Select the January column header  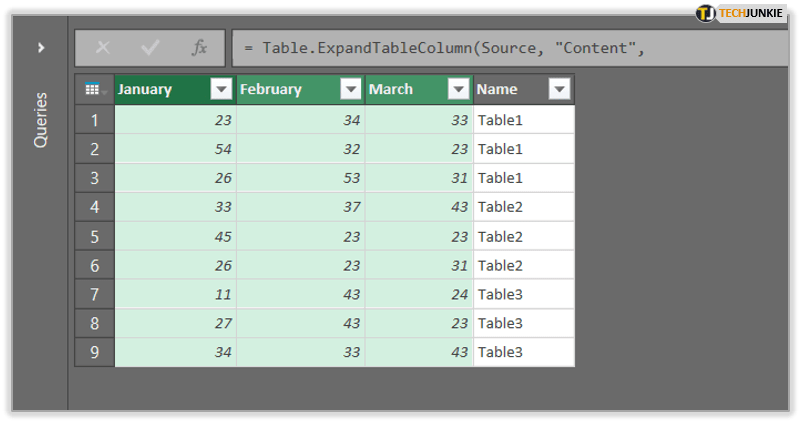(160, 90)
